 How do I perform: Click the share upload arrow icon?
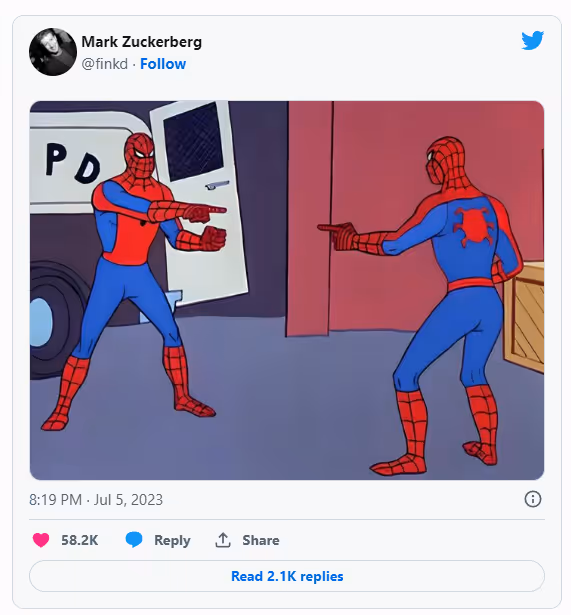(x=223, y=540)
